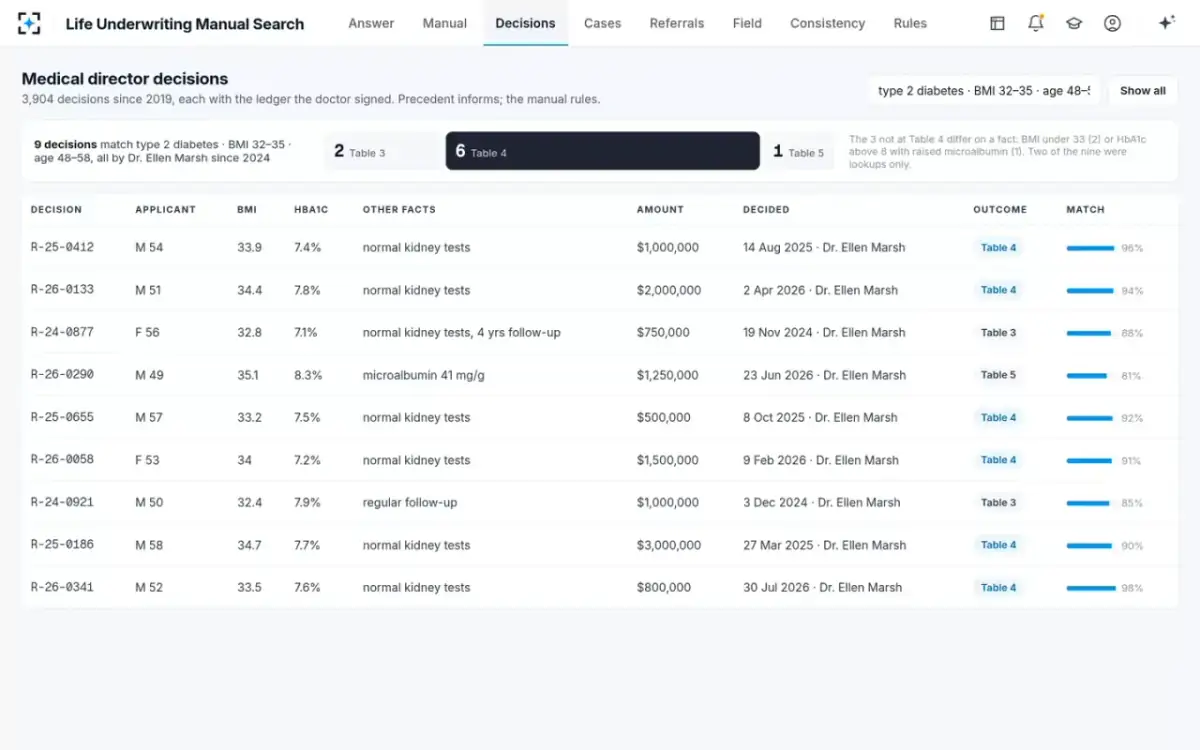This screenshot has height=750, width=1200.
Task: Open the layout panel icon
Action: 997,23
